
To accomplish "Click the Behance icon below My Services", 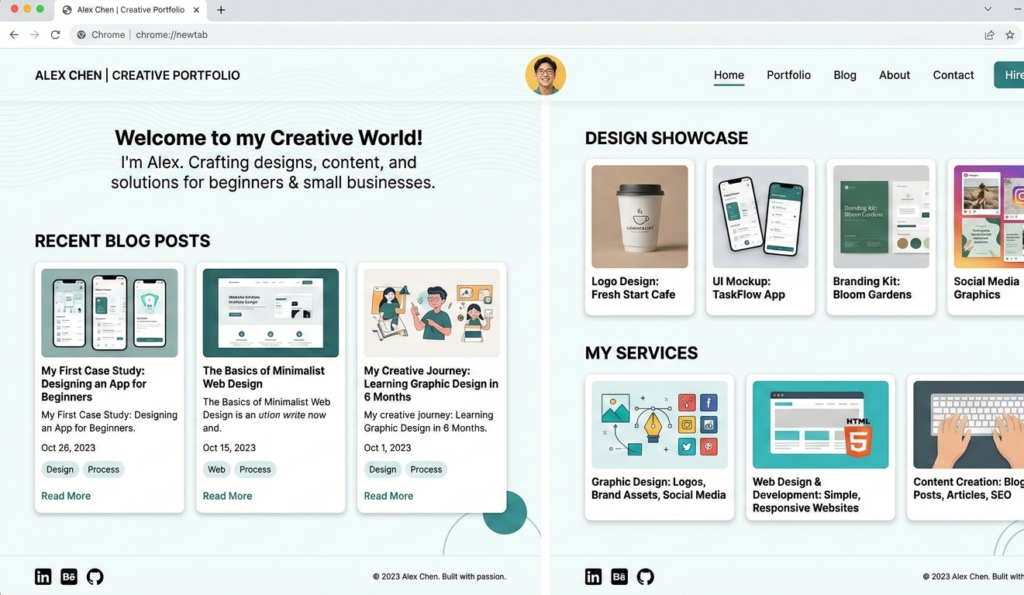I will click(x=619, y=577).
